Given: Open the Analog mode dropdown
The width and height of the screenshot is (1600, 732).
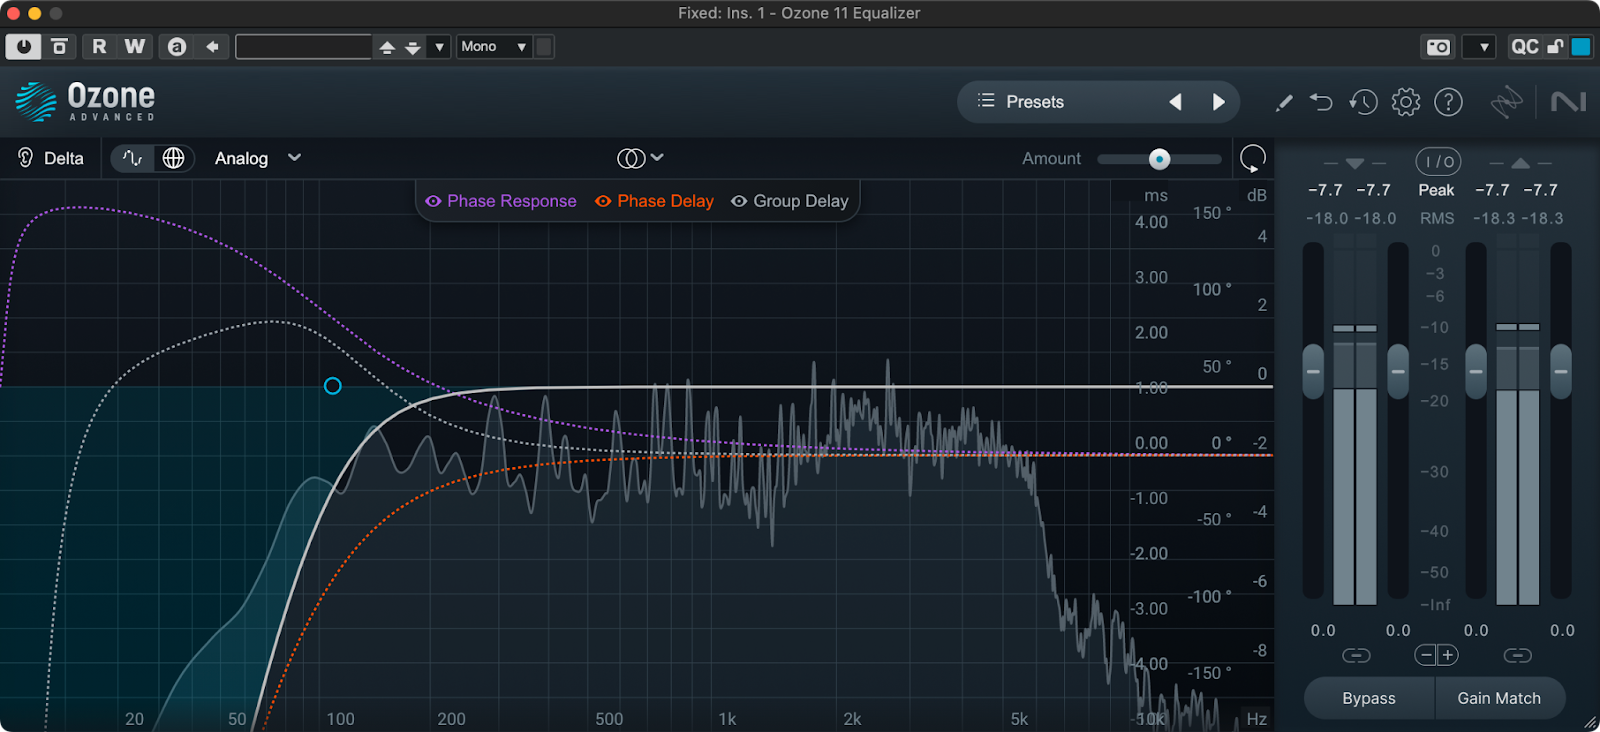Looking at the screenshot, I should click(x=258, y=158).
